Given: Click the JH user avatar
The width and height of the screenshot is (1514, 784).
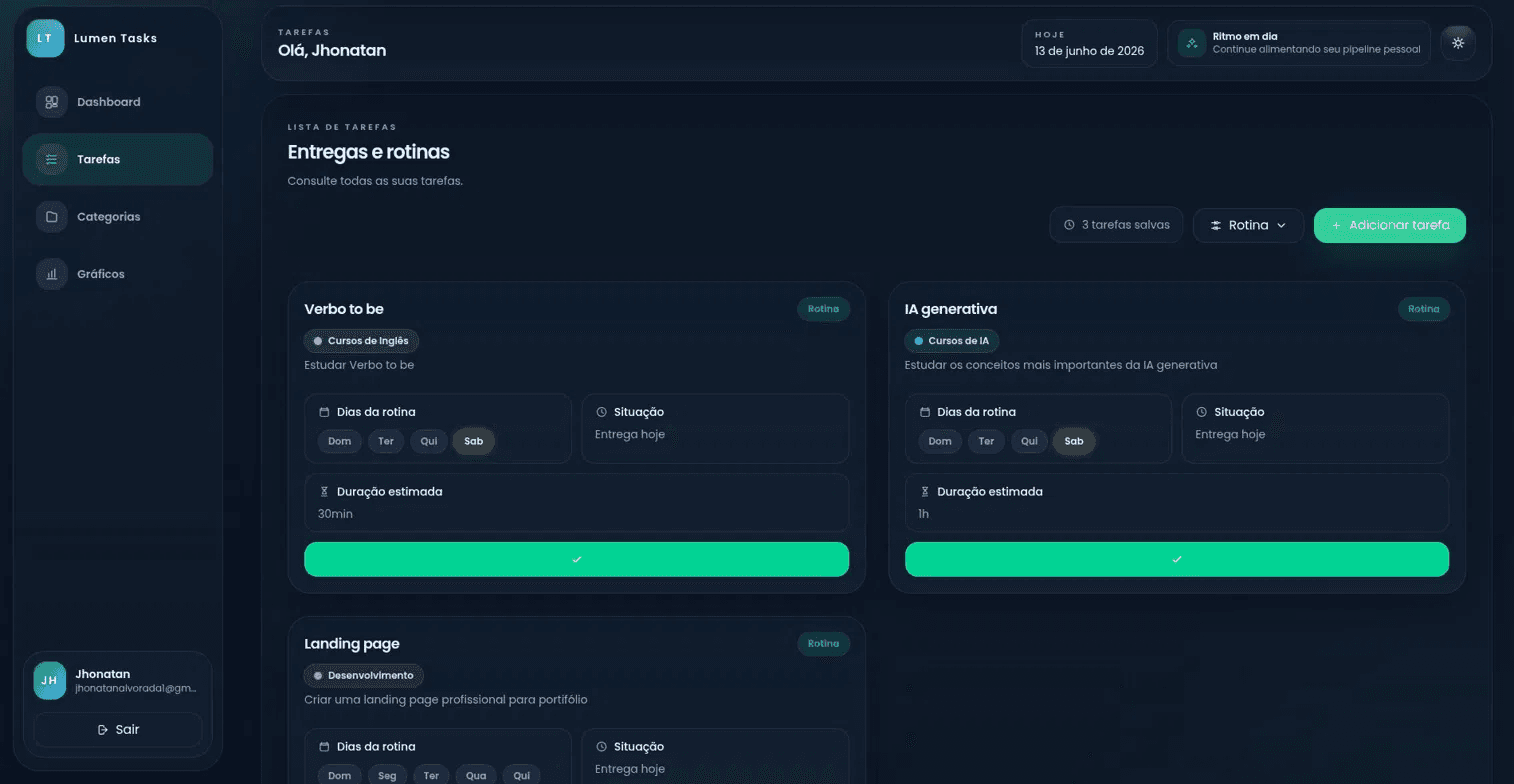Looking at the screenshot, I should coord(50,680).
